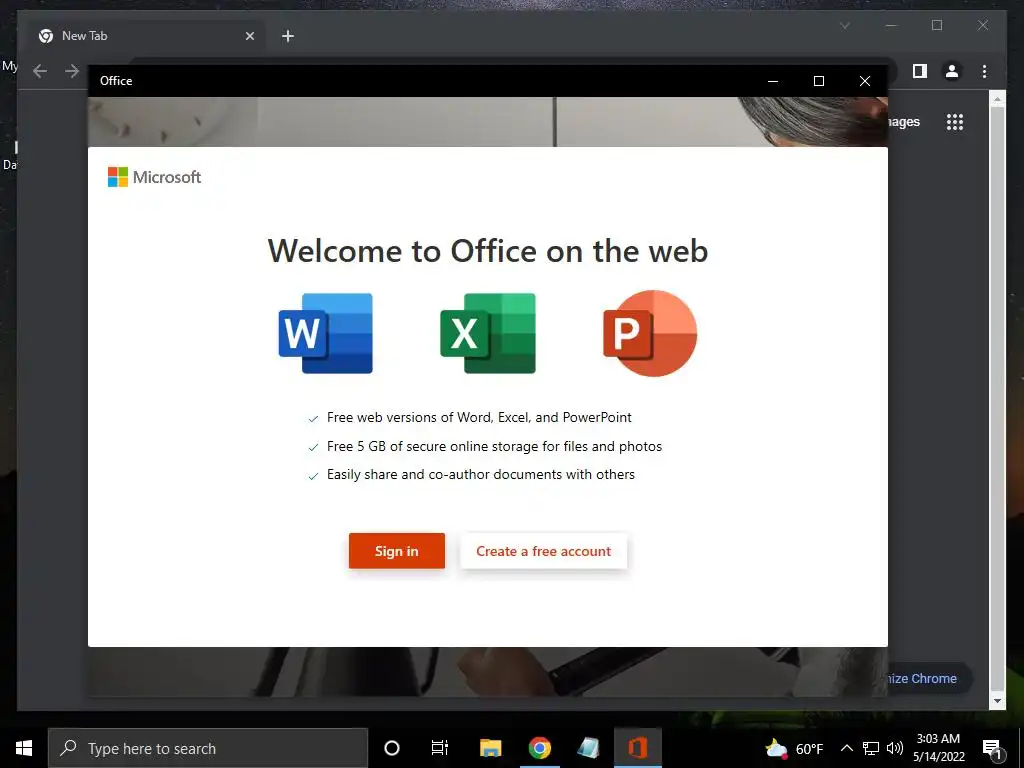Click the orange Sign in button
This screenshot has width=1024, height=768.
coord(396,551)
